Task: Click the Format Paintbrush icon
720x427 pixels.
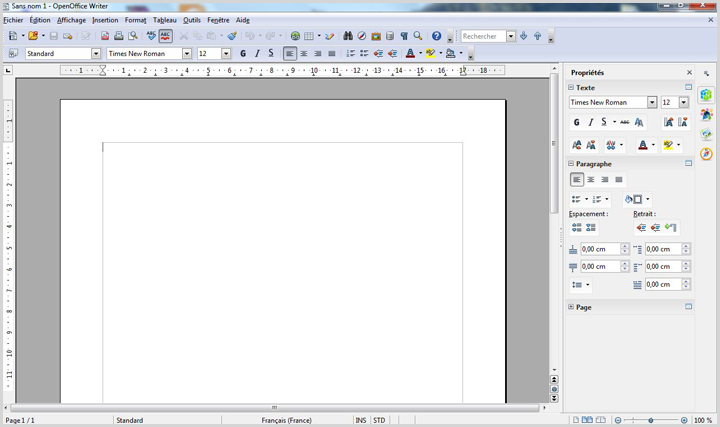Action: click(232, 36)
